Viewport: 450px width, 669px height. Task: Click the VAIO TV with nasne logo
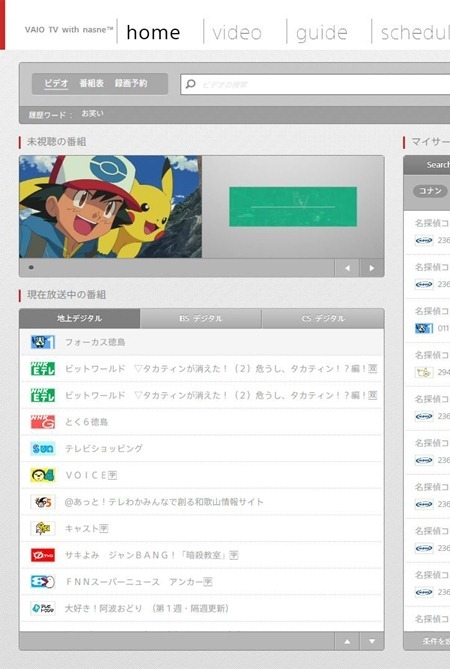tap(69, 30)
